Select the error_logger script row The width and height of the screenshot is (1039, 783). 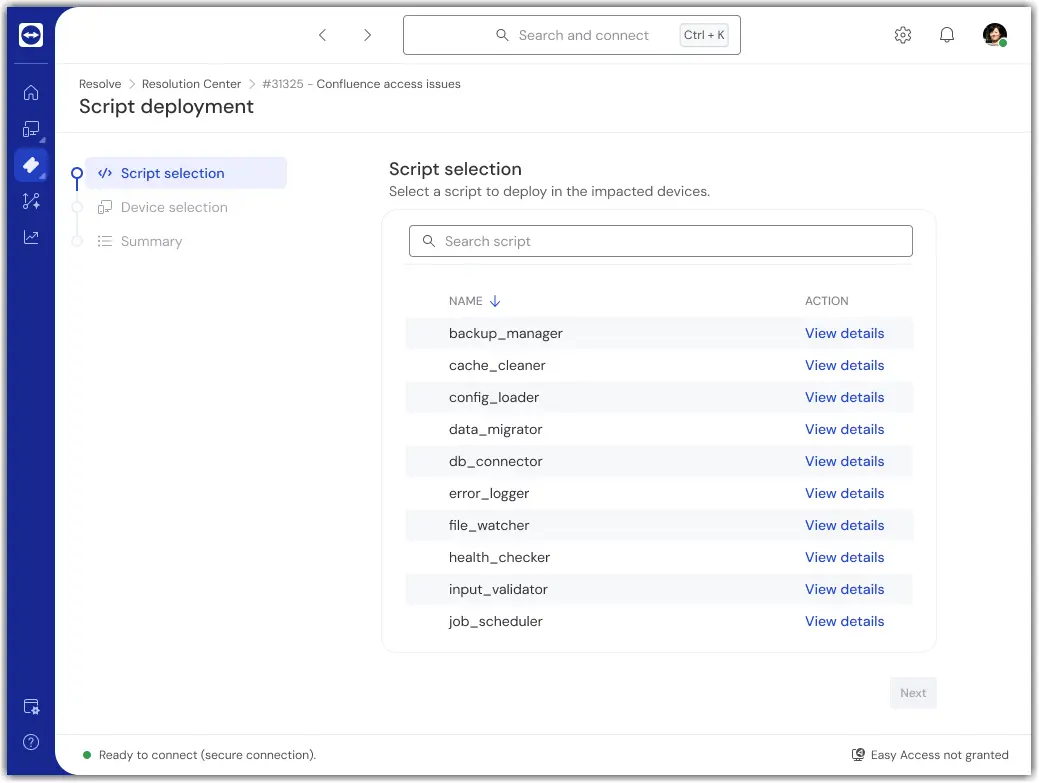[x=659, y=494]
